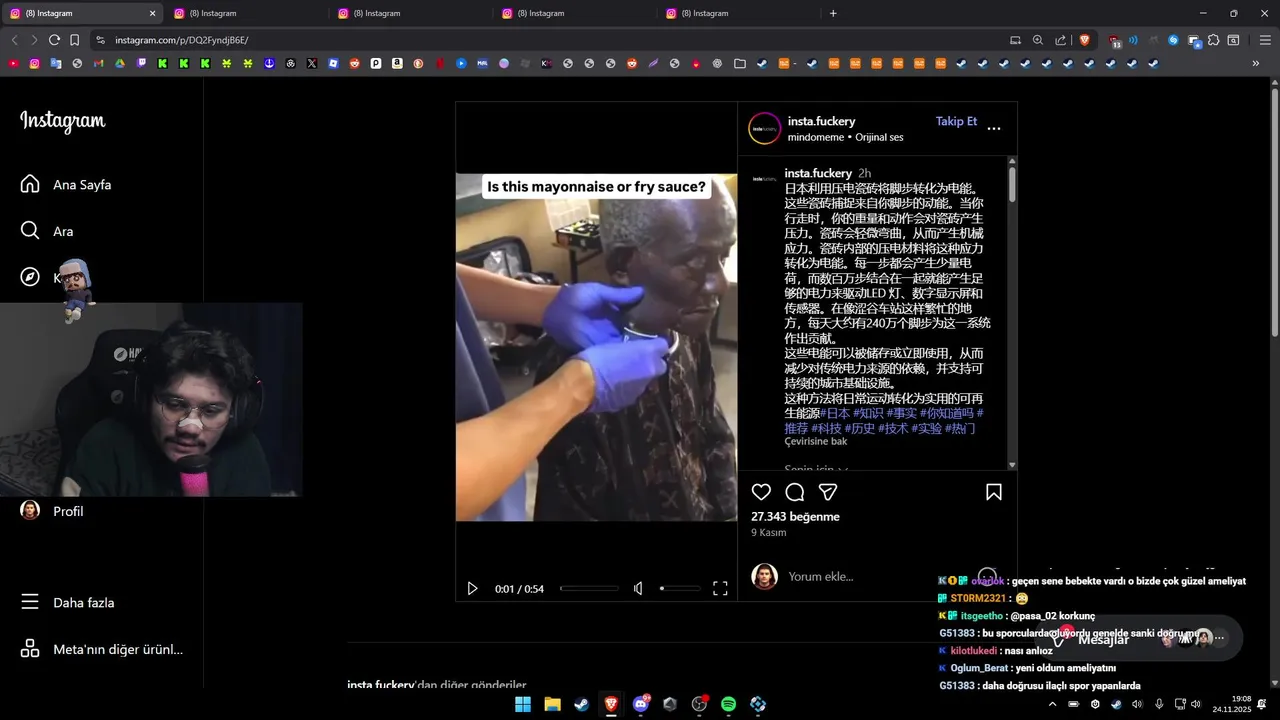Open the Daha fazla menu
Viewport: 1280px width, 720px height.
click(x=67, y=603)
